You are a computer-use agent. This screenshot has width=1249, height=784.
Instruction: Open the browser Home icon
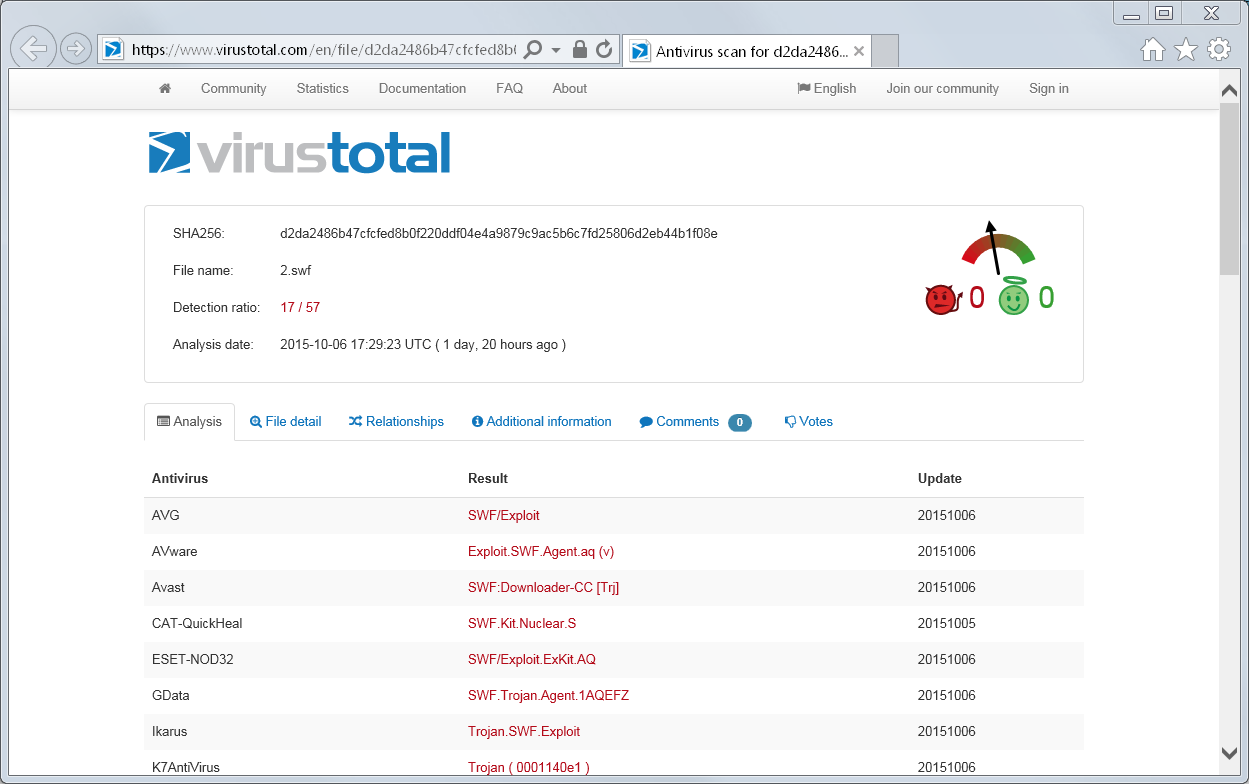point(1153,49)
